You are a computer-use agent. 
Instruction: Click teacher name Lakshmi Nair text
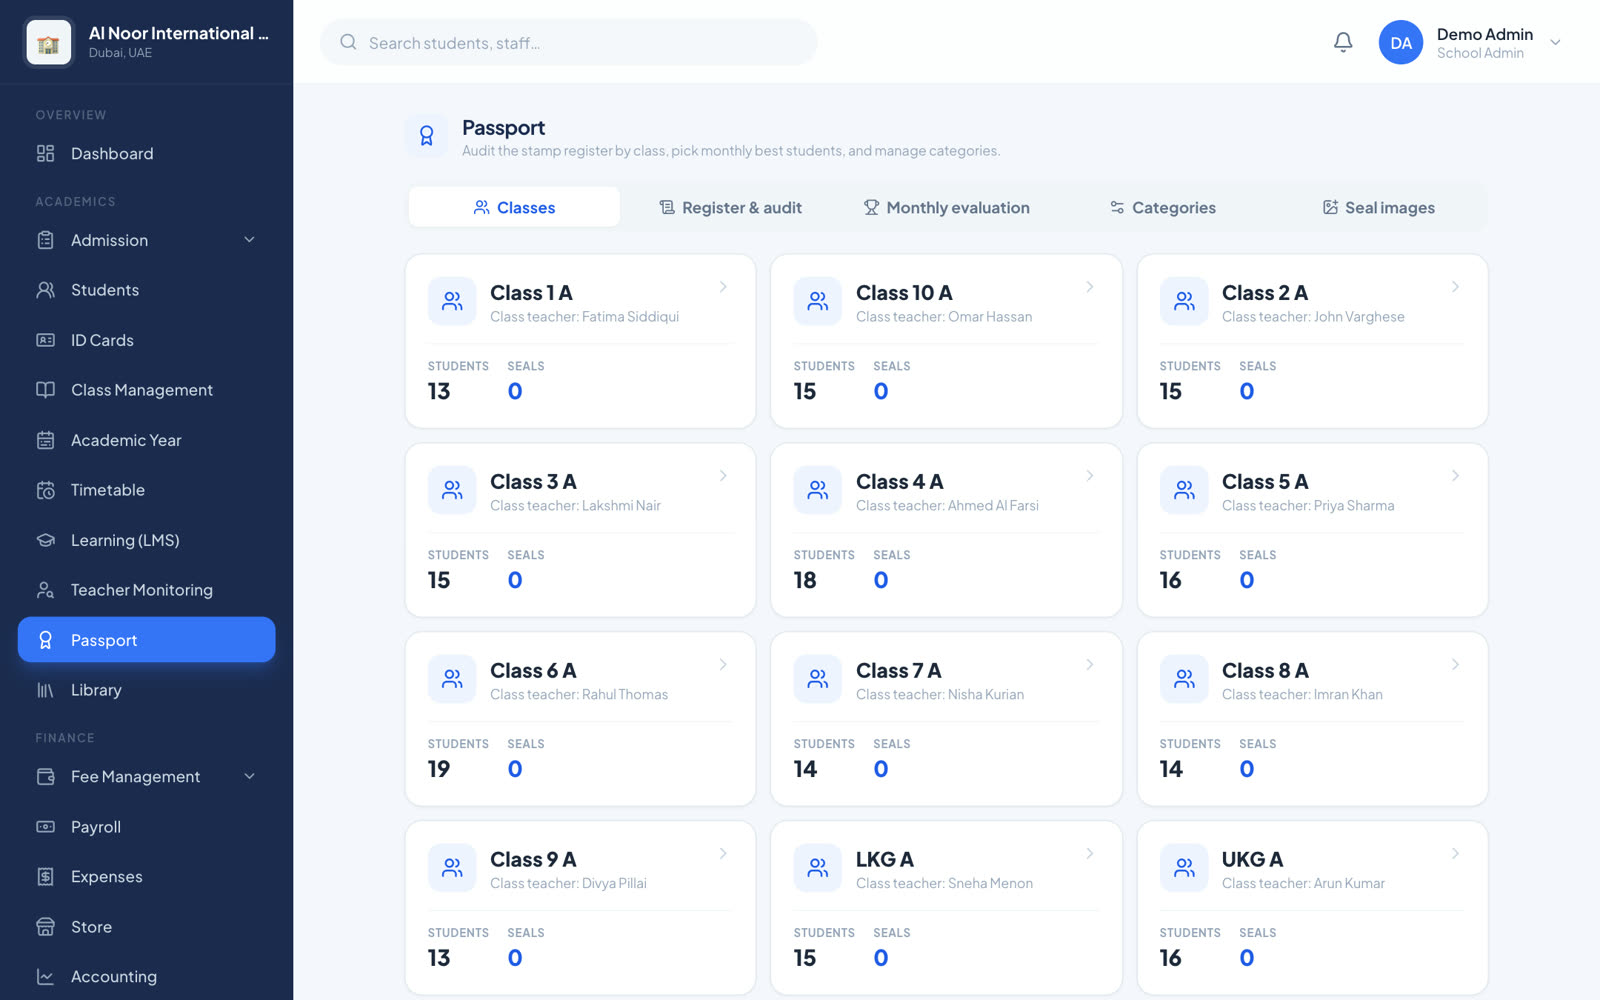click(x=621, y=506)
